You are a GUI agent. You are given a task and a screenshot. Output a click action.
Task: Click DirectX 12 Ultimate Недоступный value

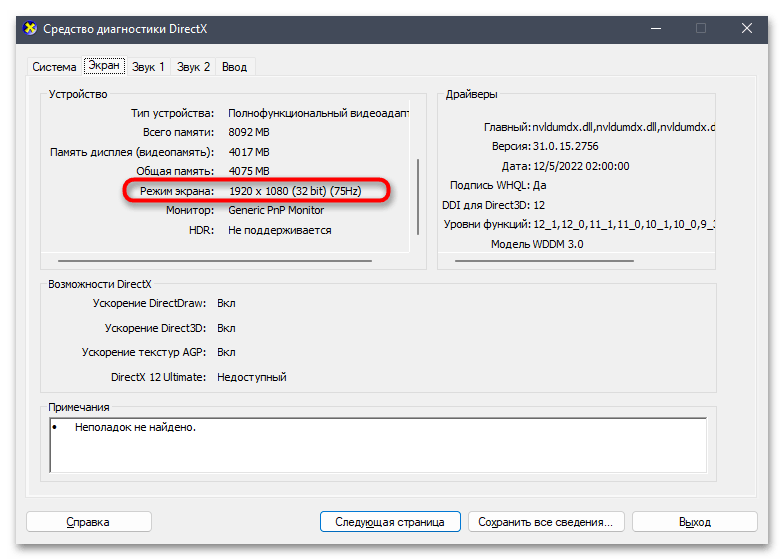(x=252, y=377)
